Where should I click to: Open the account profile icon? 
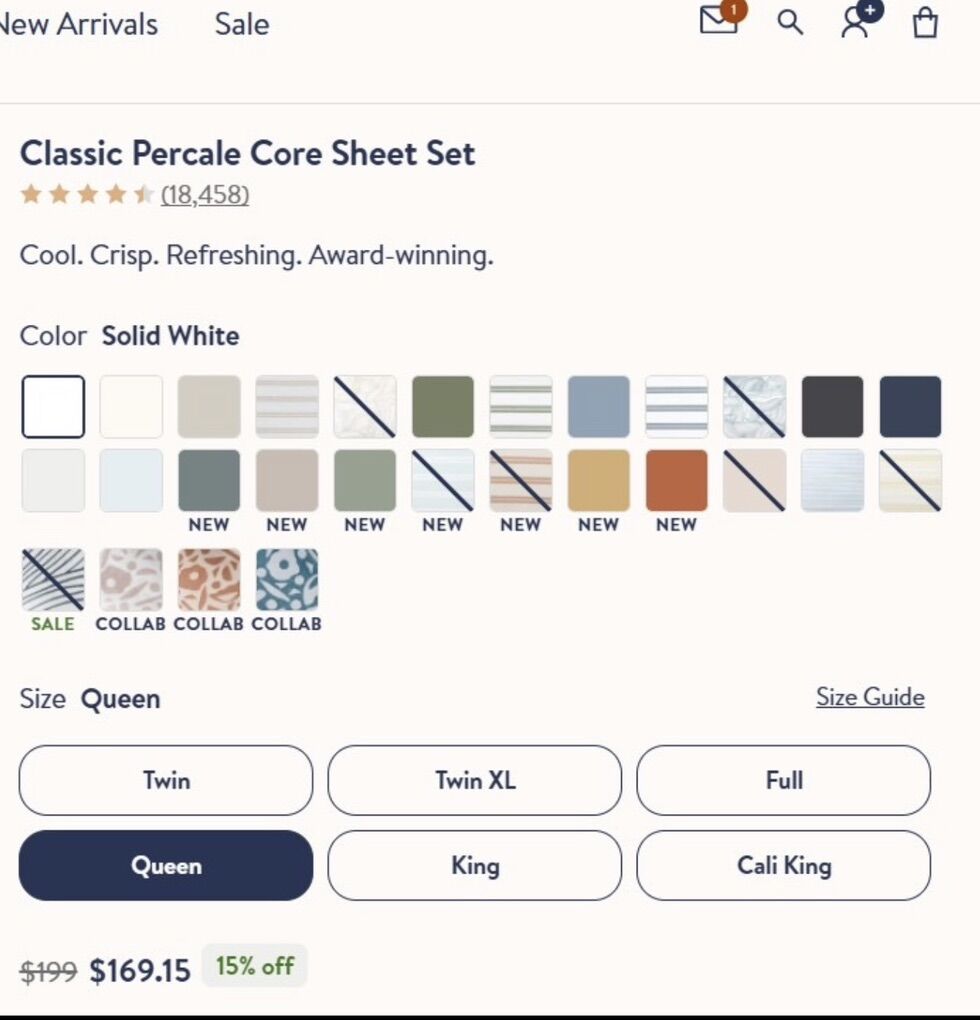tap(856, 22)
